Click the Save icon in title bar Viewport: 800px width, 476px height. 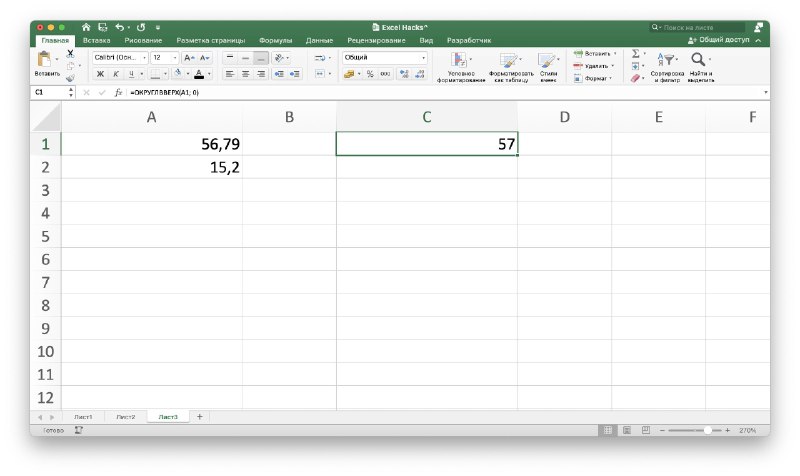103,27
